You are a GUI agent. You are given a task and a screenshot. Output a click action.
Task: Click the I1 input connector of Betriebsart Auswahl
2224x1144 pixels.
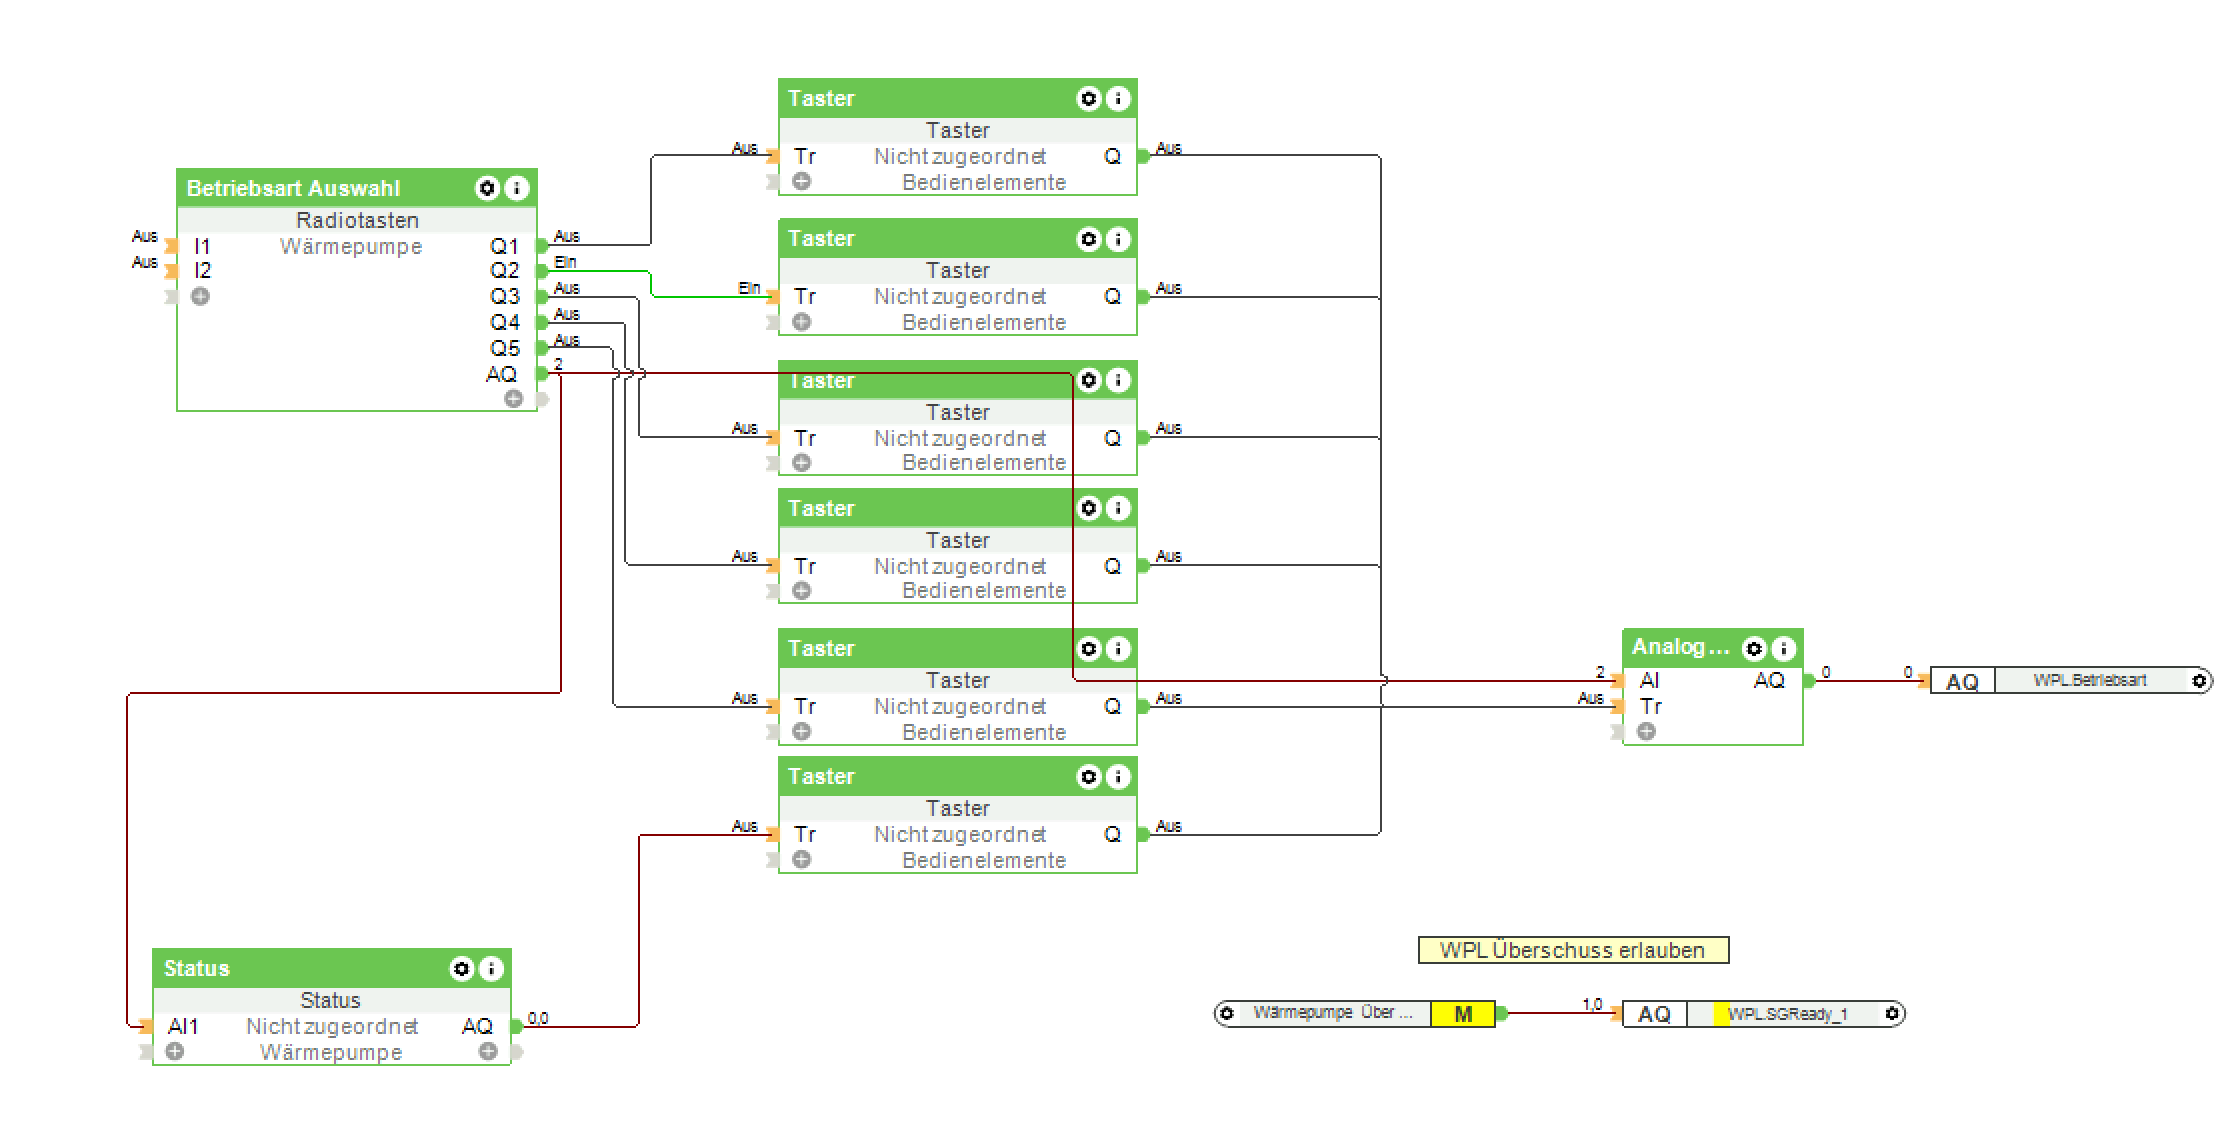tap(172, 246)
